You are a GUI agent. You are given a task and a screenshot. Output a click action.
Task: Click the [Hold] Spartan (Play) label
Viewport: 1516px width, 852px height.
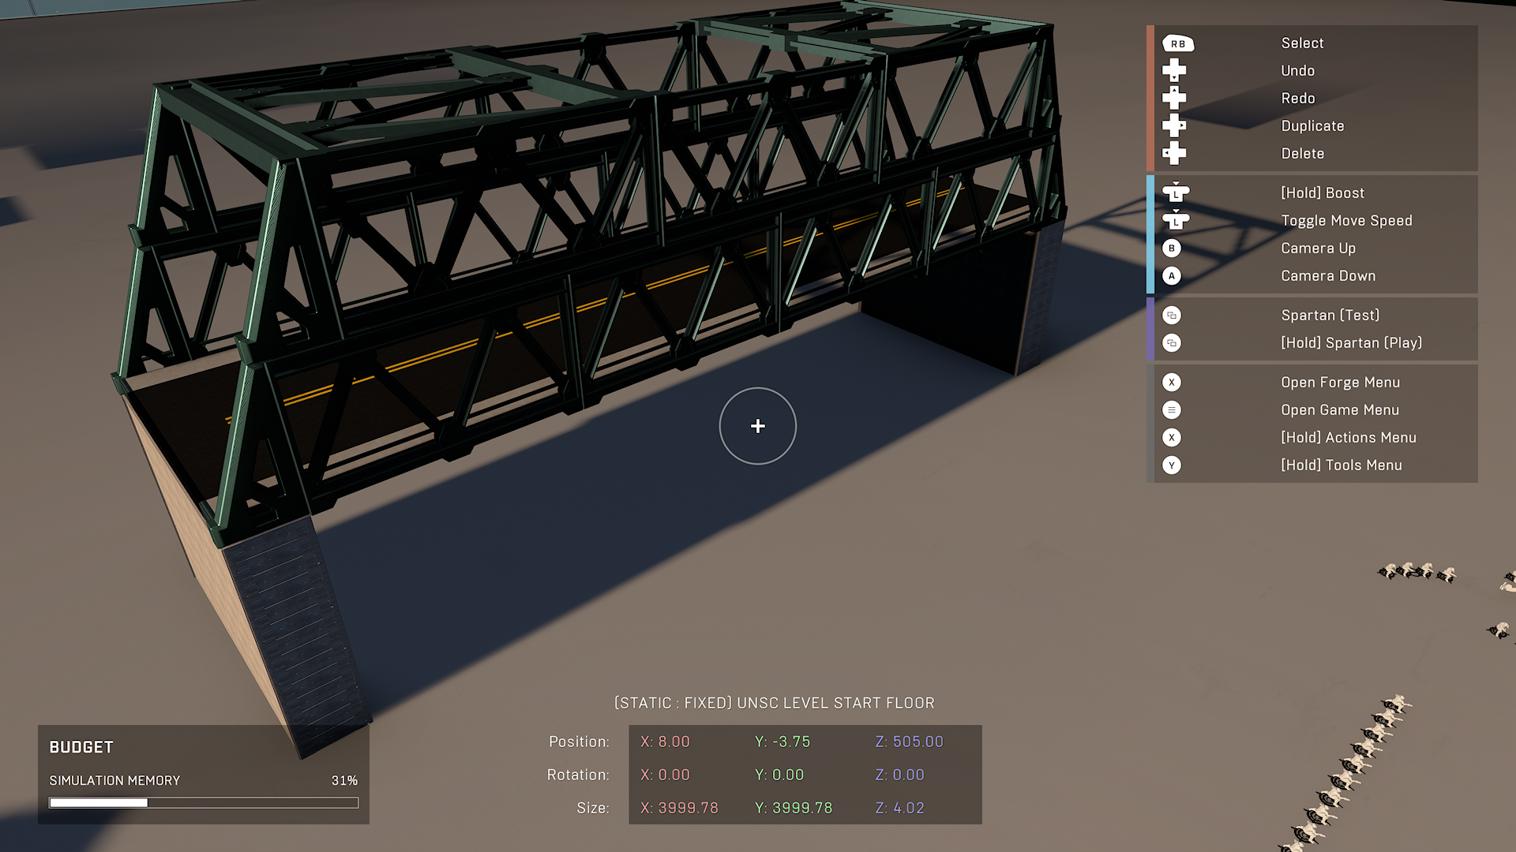point(1351,343)
